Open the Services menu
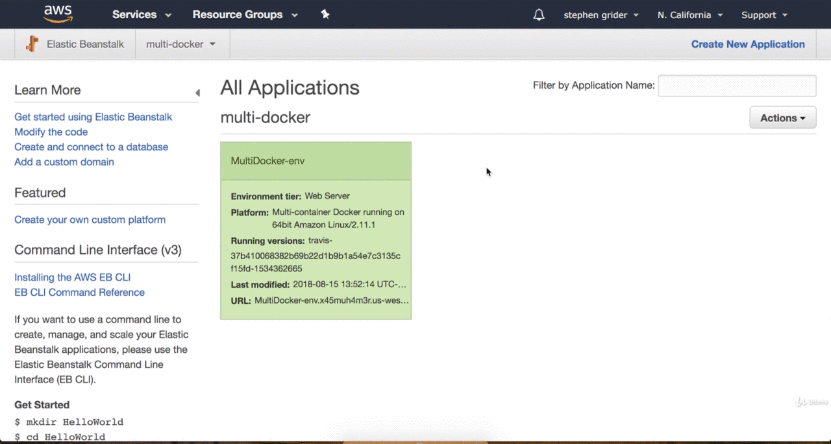 click(x=142, y=15)
